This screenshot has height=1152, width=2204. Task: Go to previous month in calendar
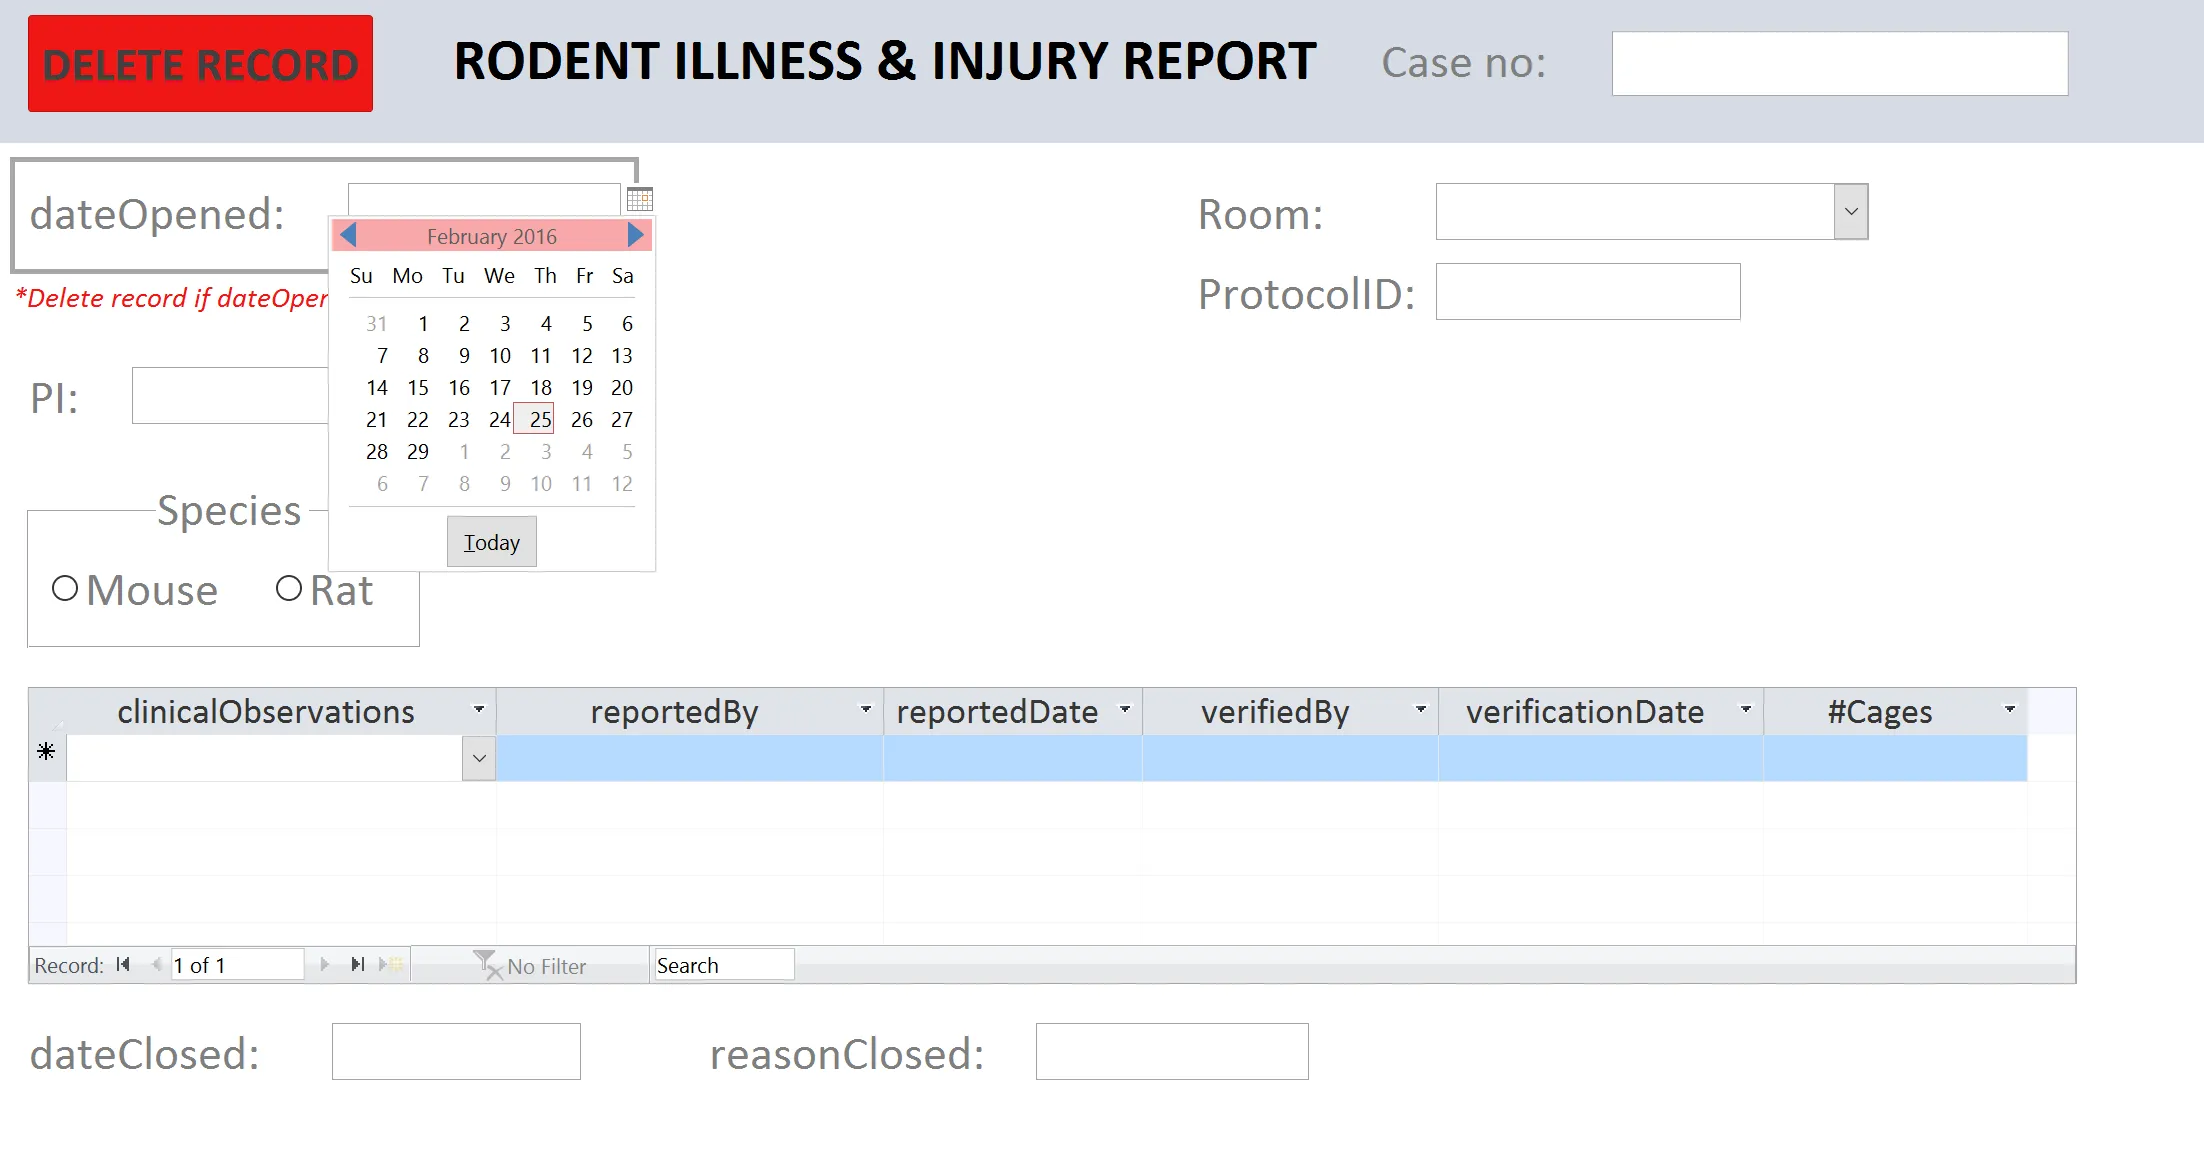pos(348,235)
